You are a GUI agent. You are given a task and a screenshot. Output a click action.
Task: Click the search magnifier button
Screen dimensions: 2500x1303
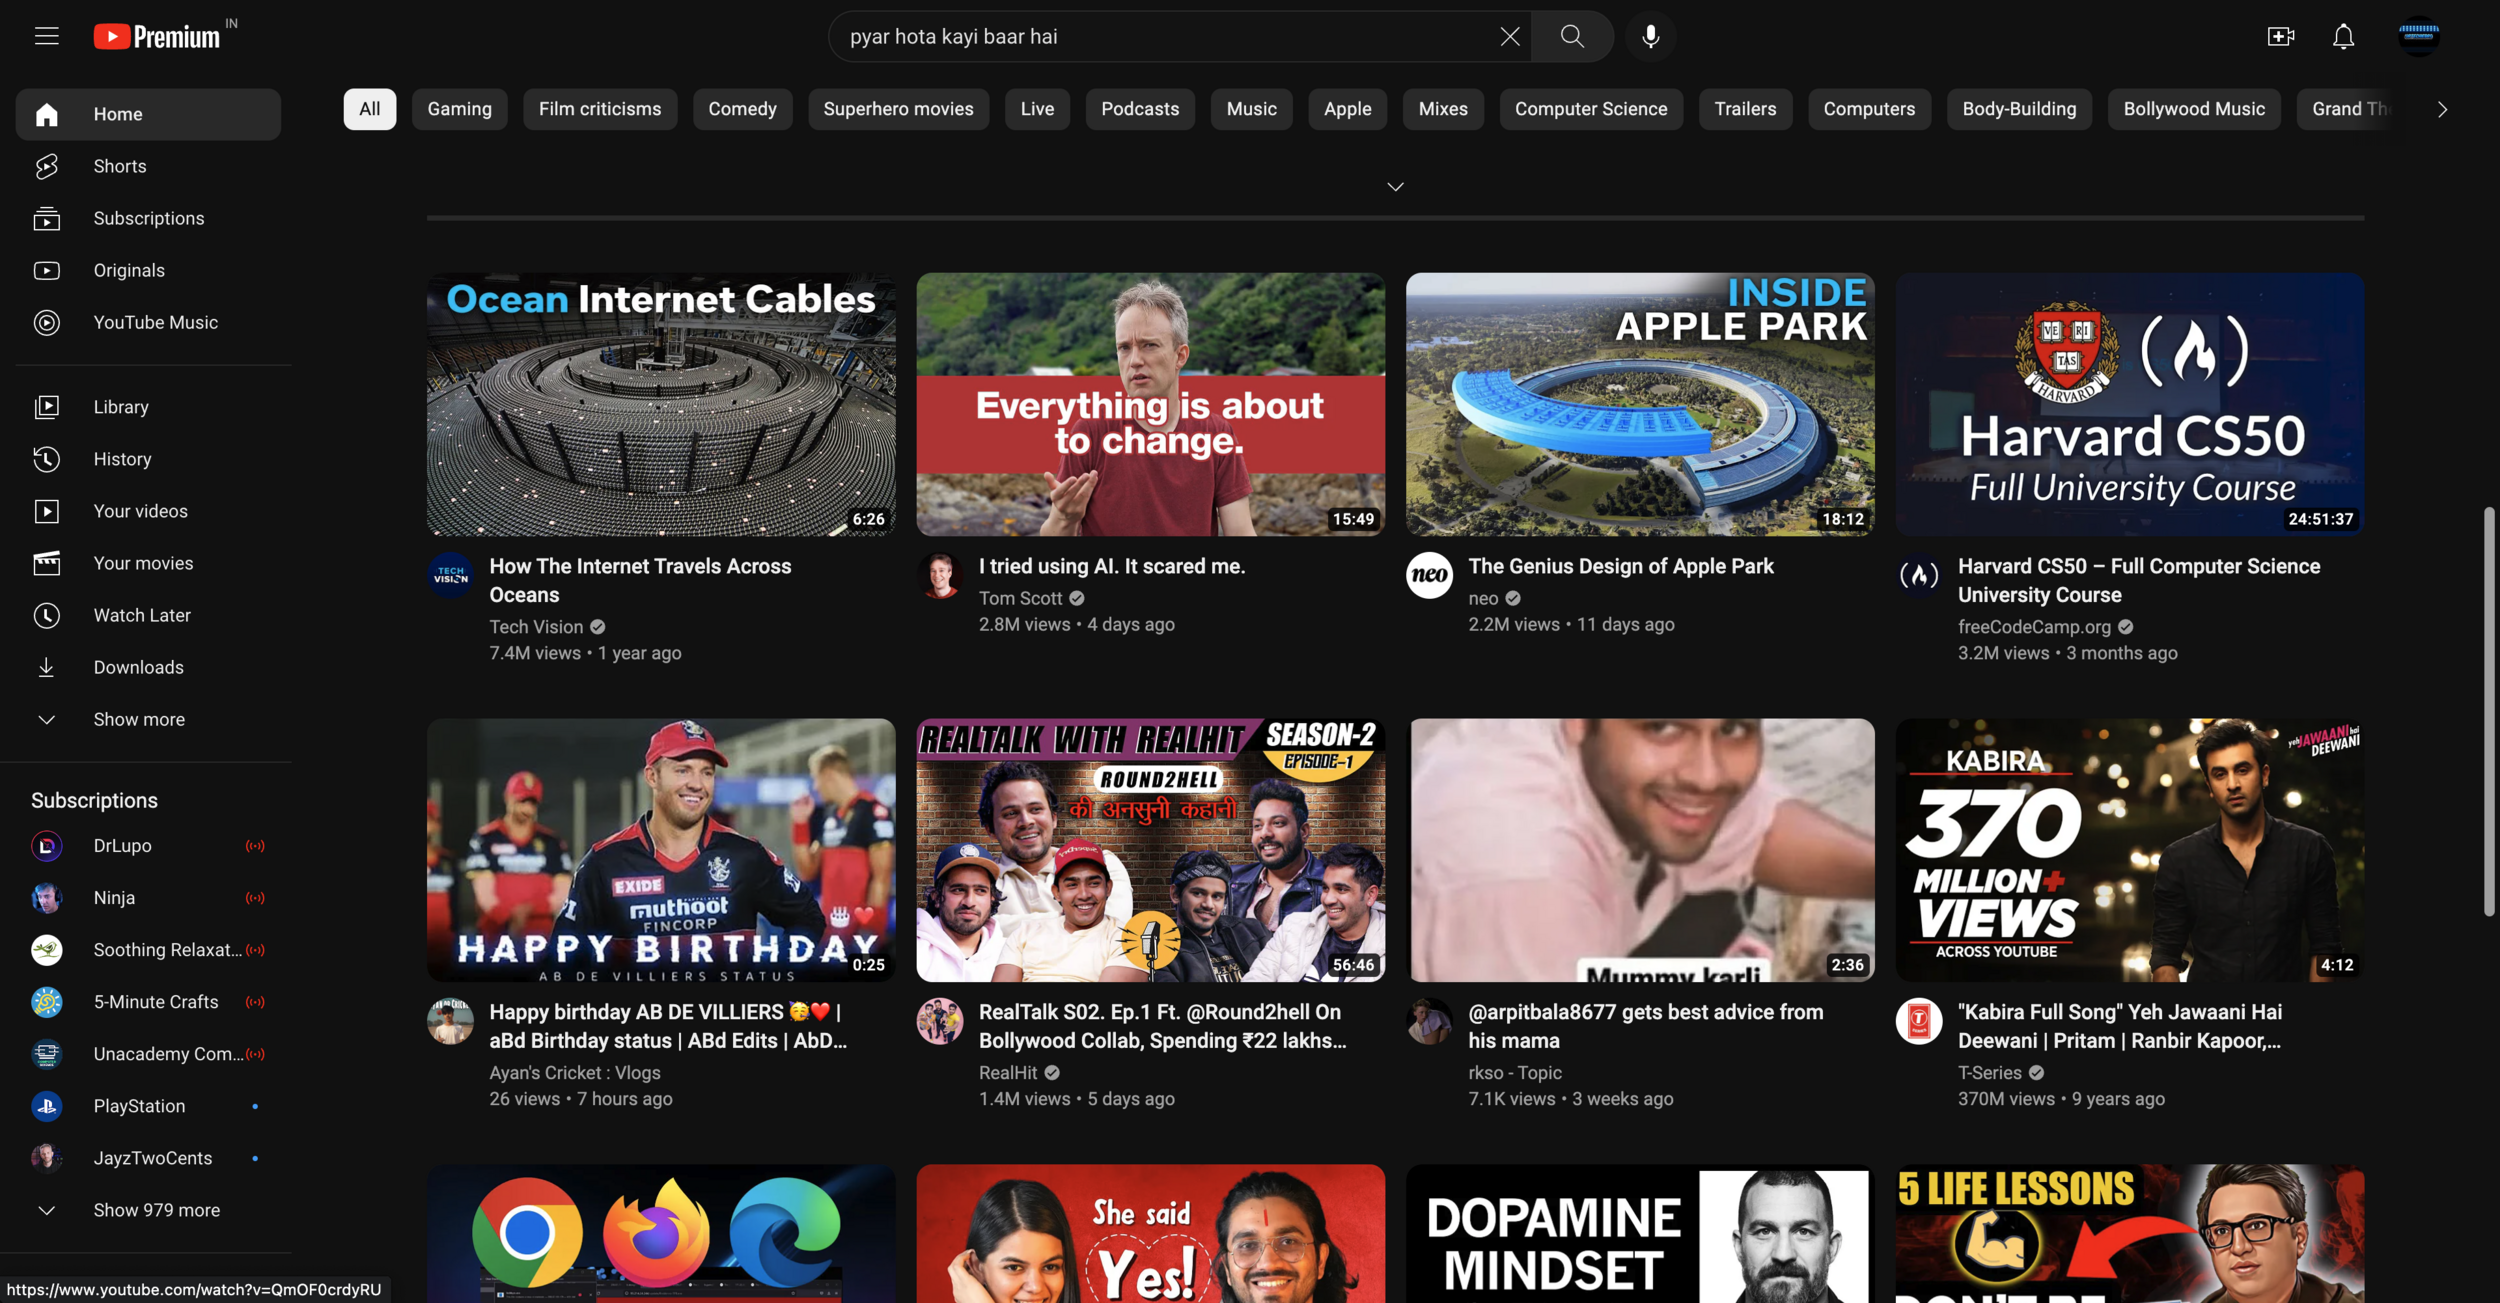coord(1572,37)
